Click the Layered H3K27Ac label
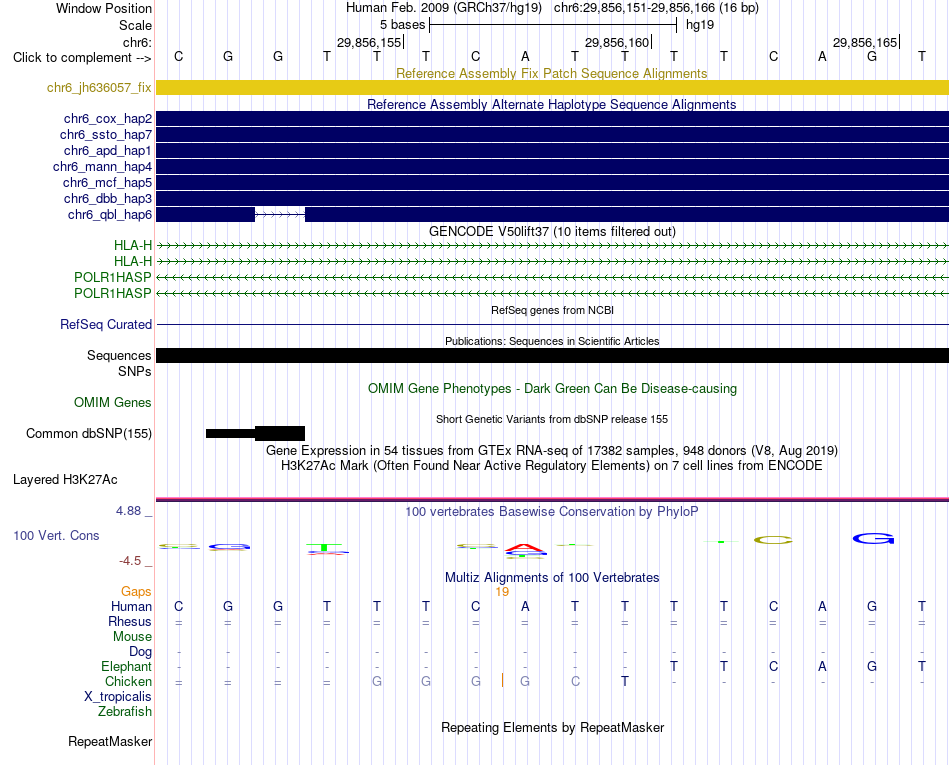The height and width of the screenshot is (765, 950). [x=65, y=480]
